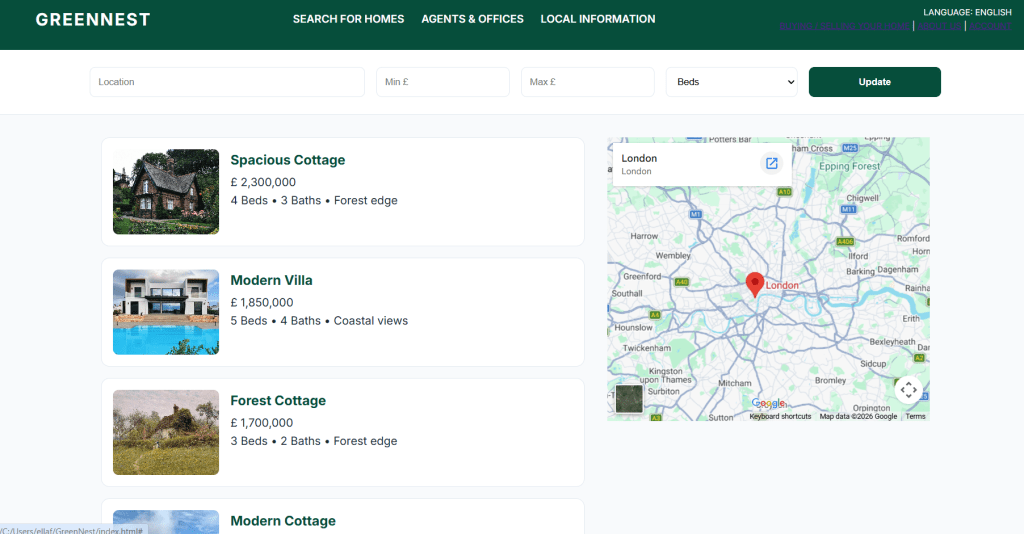
Task: Click the Google logo on map
Action: click(768, 403)
